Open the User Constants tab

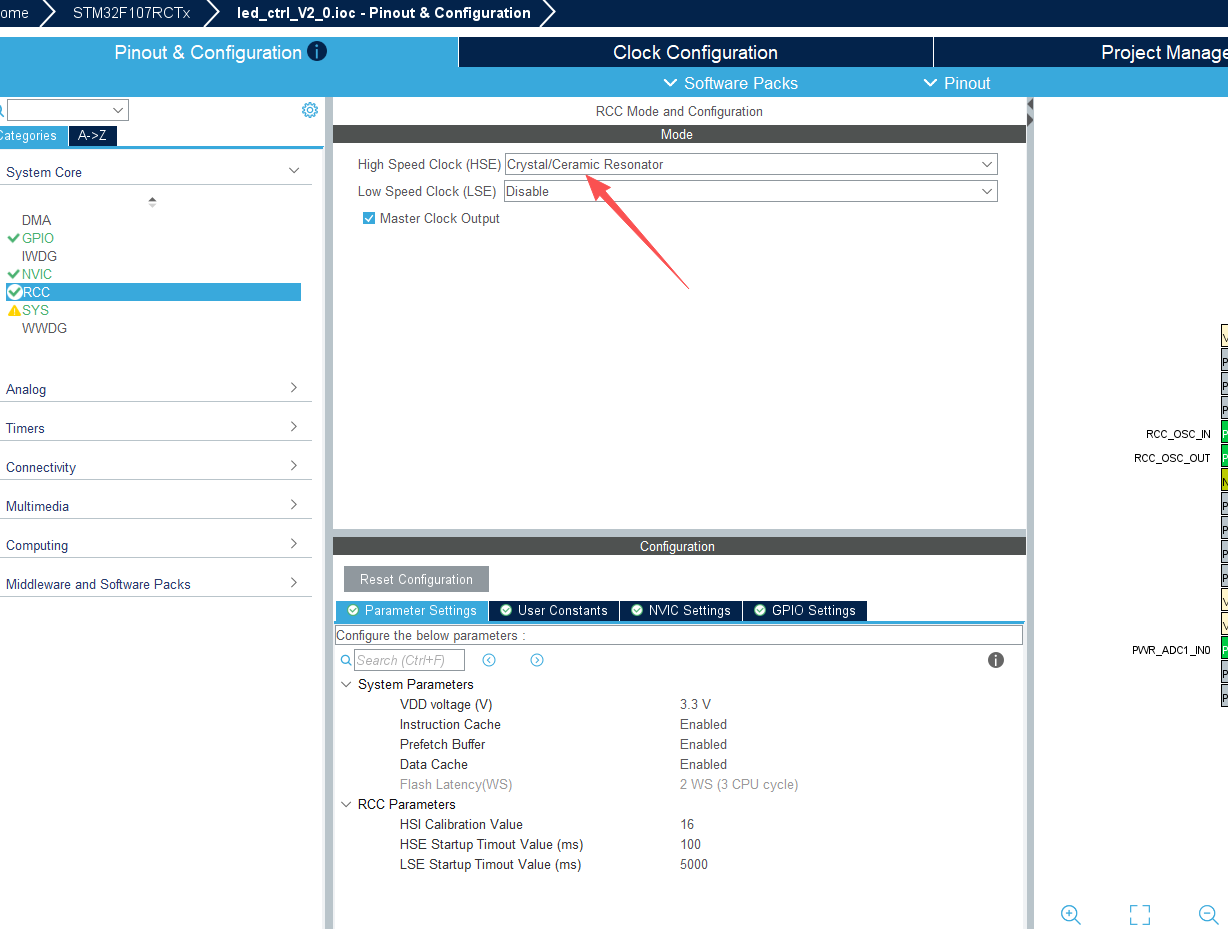554,610
